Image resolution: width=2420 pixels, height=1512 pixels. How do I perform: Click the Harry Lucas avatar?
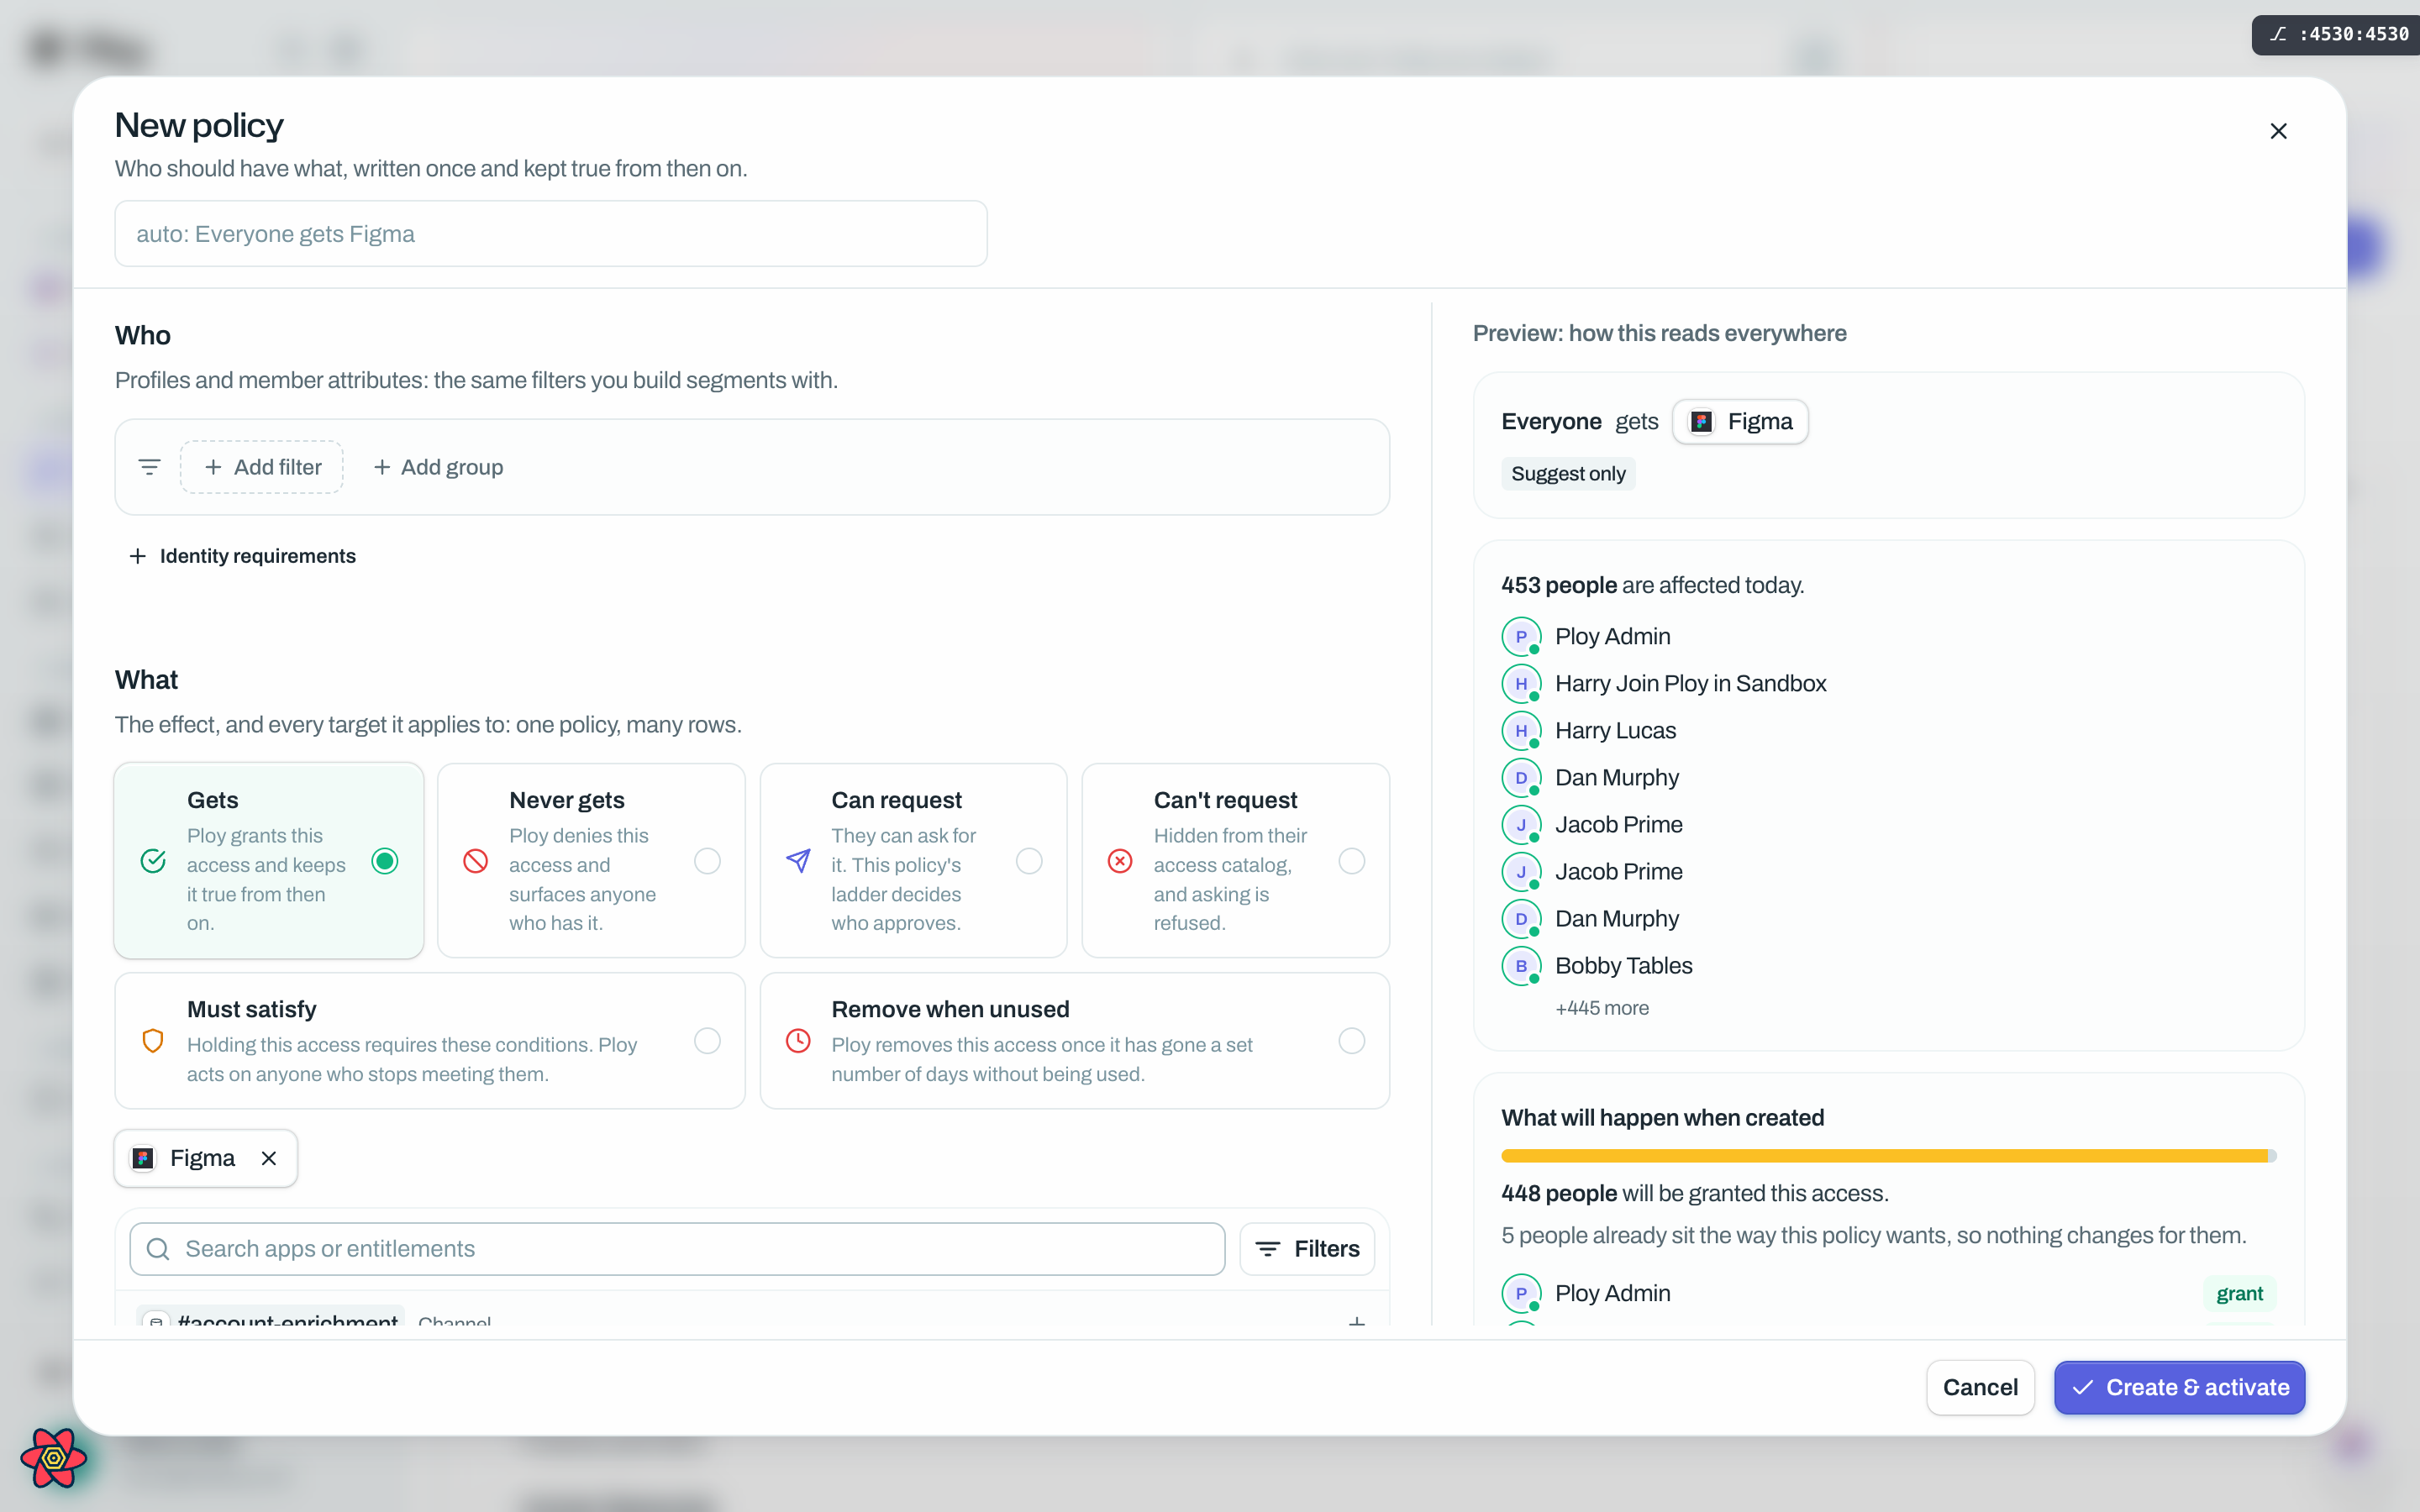point(1521,731)
